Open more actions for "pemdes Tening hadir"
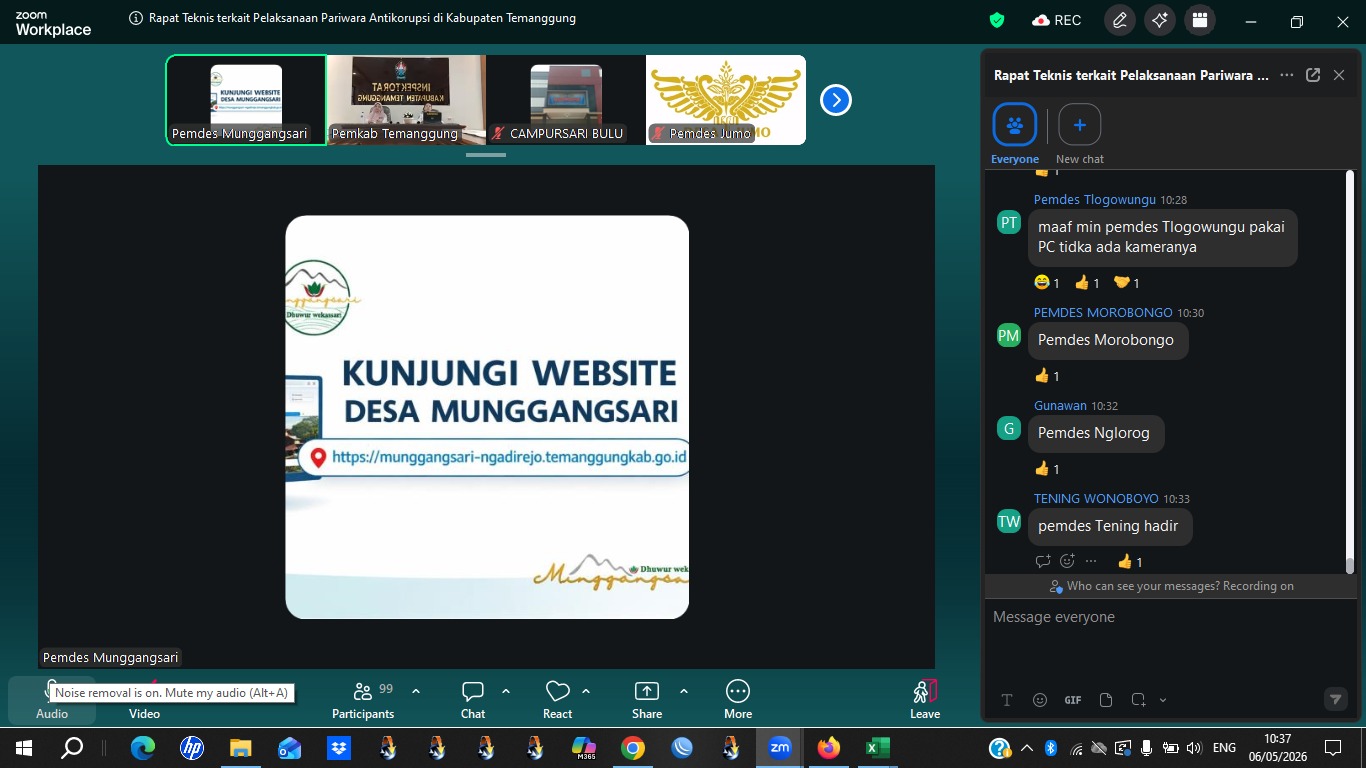The width and height of the screenshot is (1366, 768). [x=1091, y=561]
